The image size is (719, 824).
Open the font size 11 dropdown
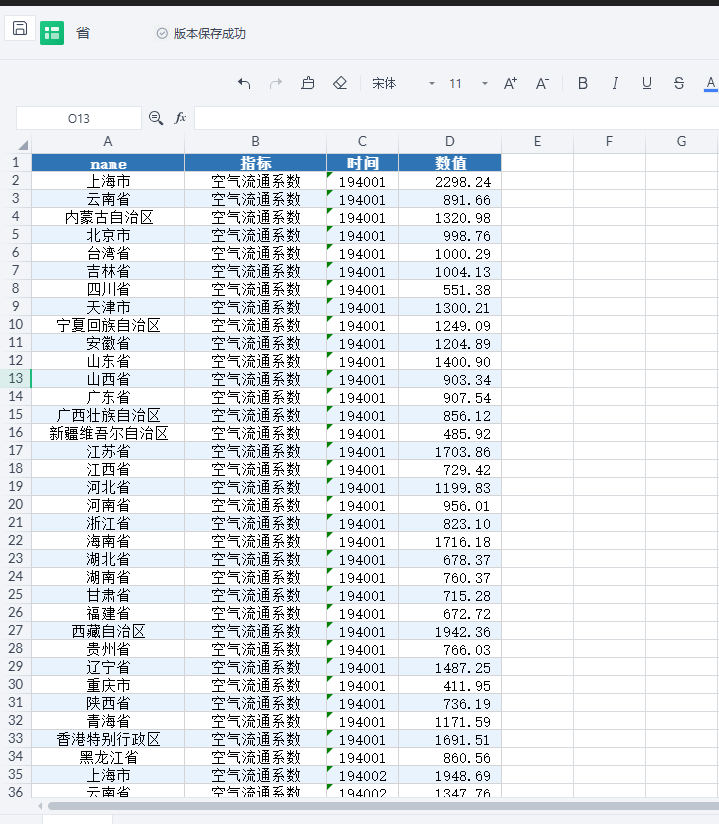(469, 83)
